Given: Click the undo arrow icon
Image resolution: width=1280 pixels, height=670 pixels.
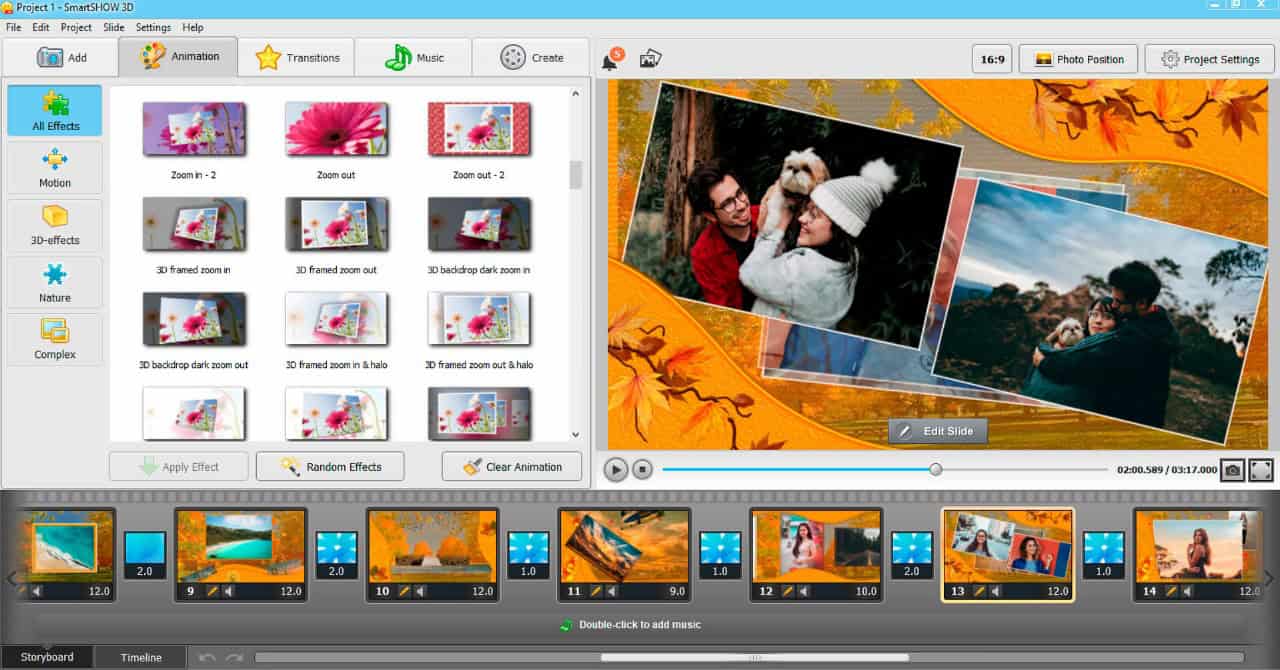Looking at the screenshot, I should [207, 657].
